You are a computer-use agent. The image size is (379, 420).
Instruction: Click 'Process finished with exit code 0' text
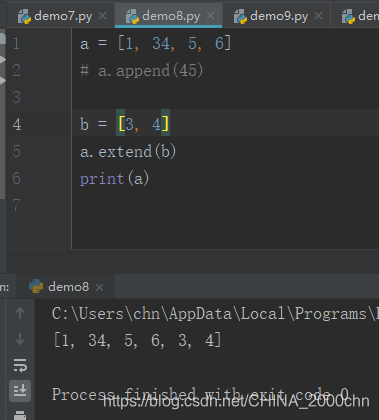200,395
